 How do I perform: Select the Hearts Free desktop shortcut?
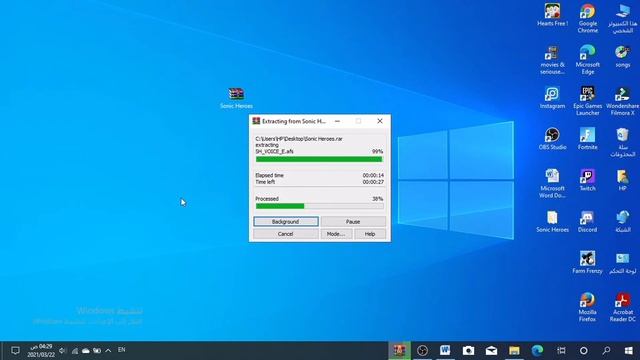552,16
